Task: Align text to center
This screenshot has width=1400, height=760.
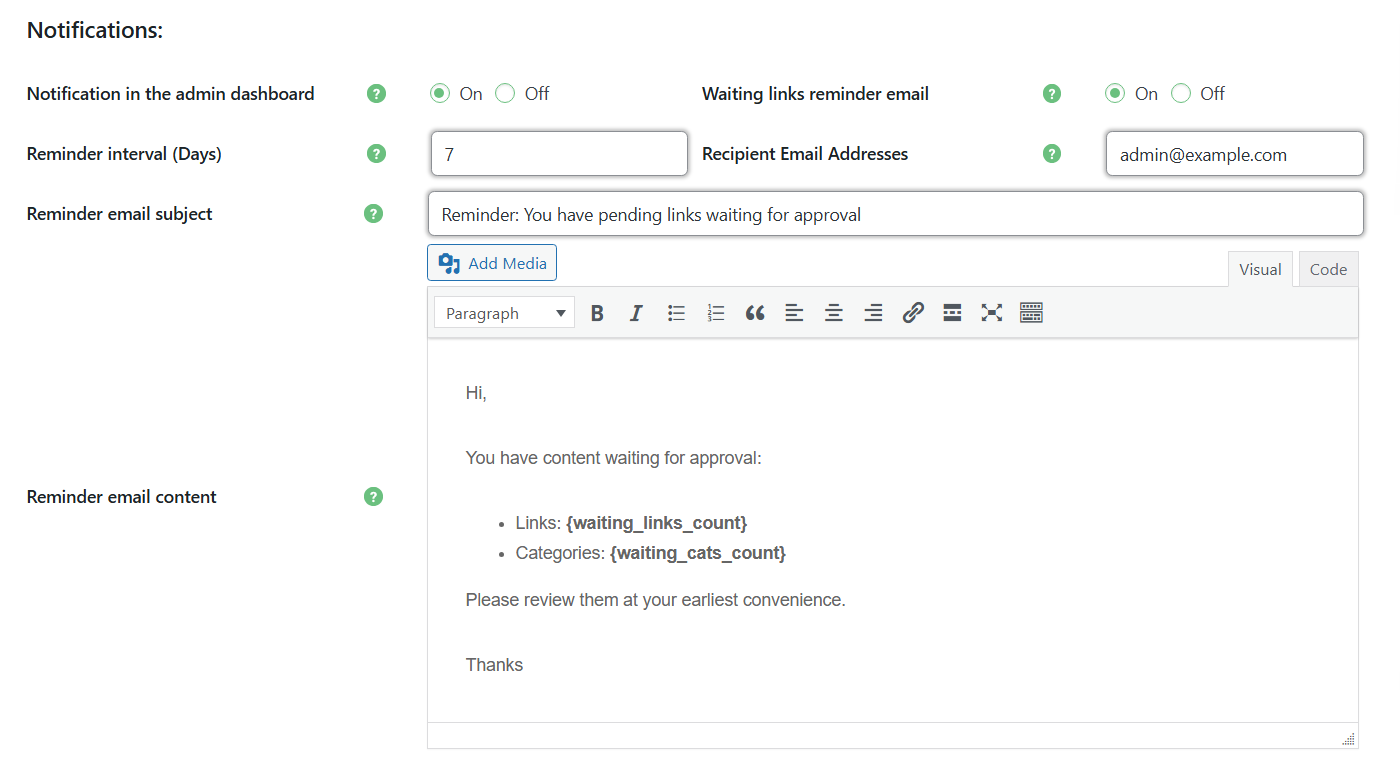Action: 834,312
